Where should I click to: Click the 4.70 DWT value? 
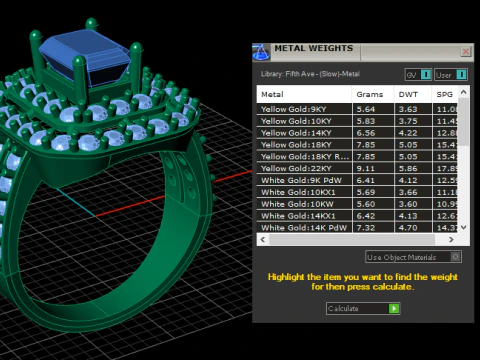click(408, 228)
